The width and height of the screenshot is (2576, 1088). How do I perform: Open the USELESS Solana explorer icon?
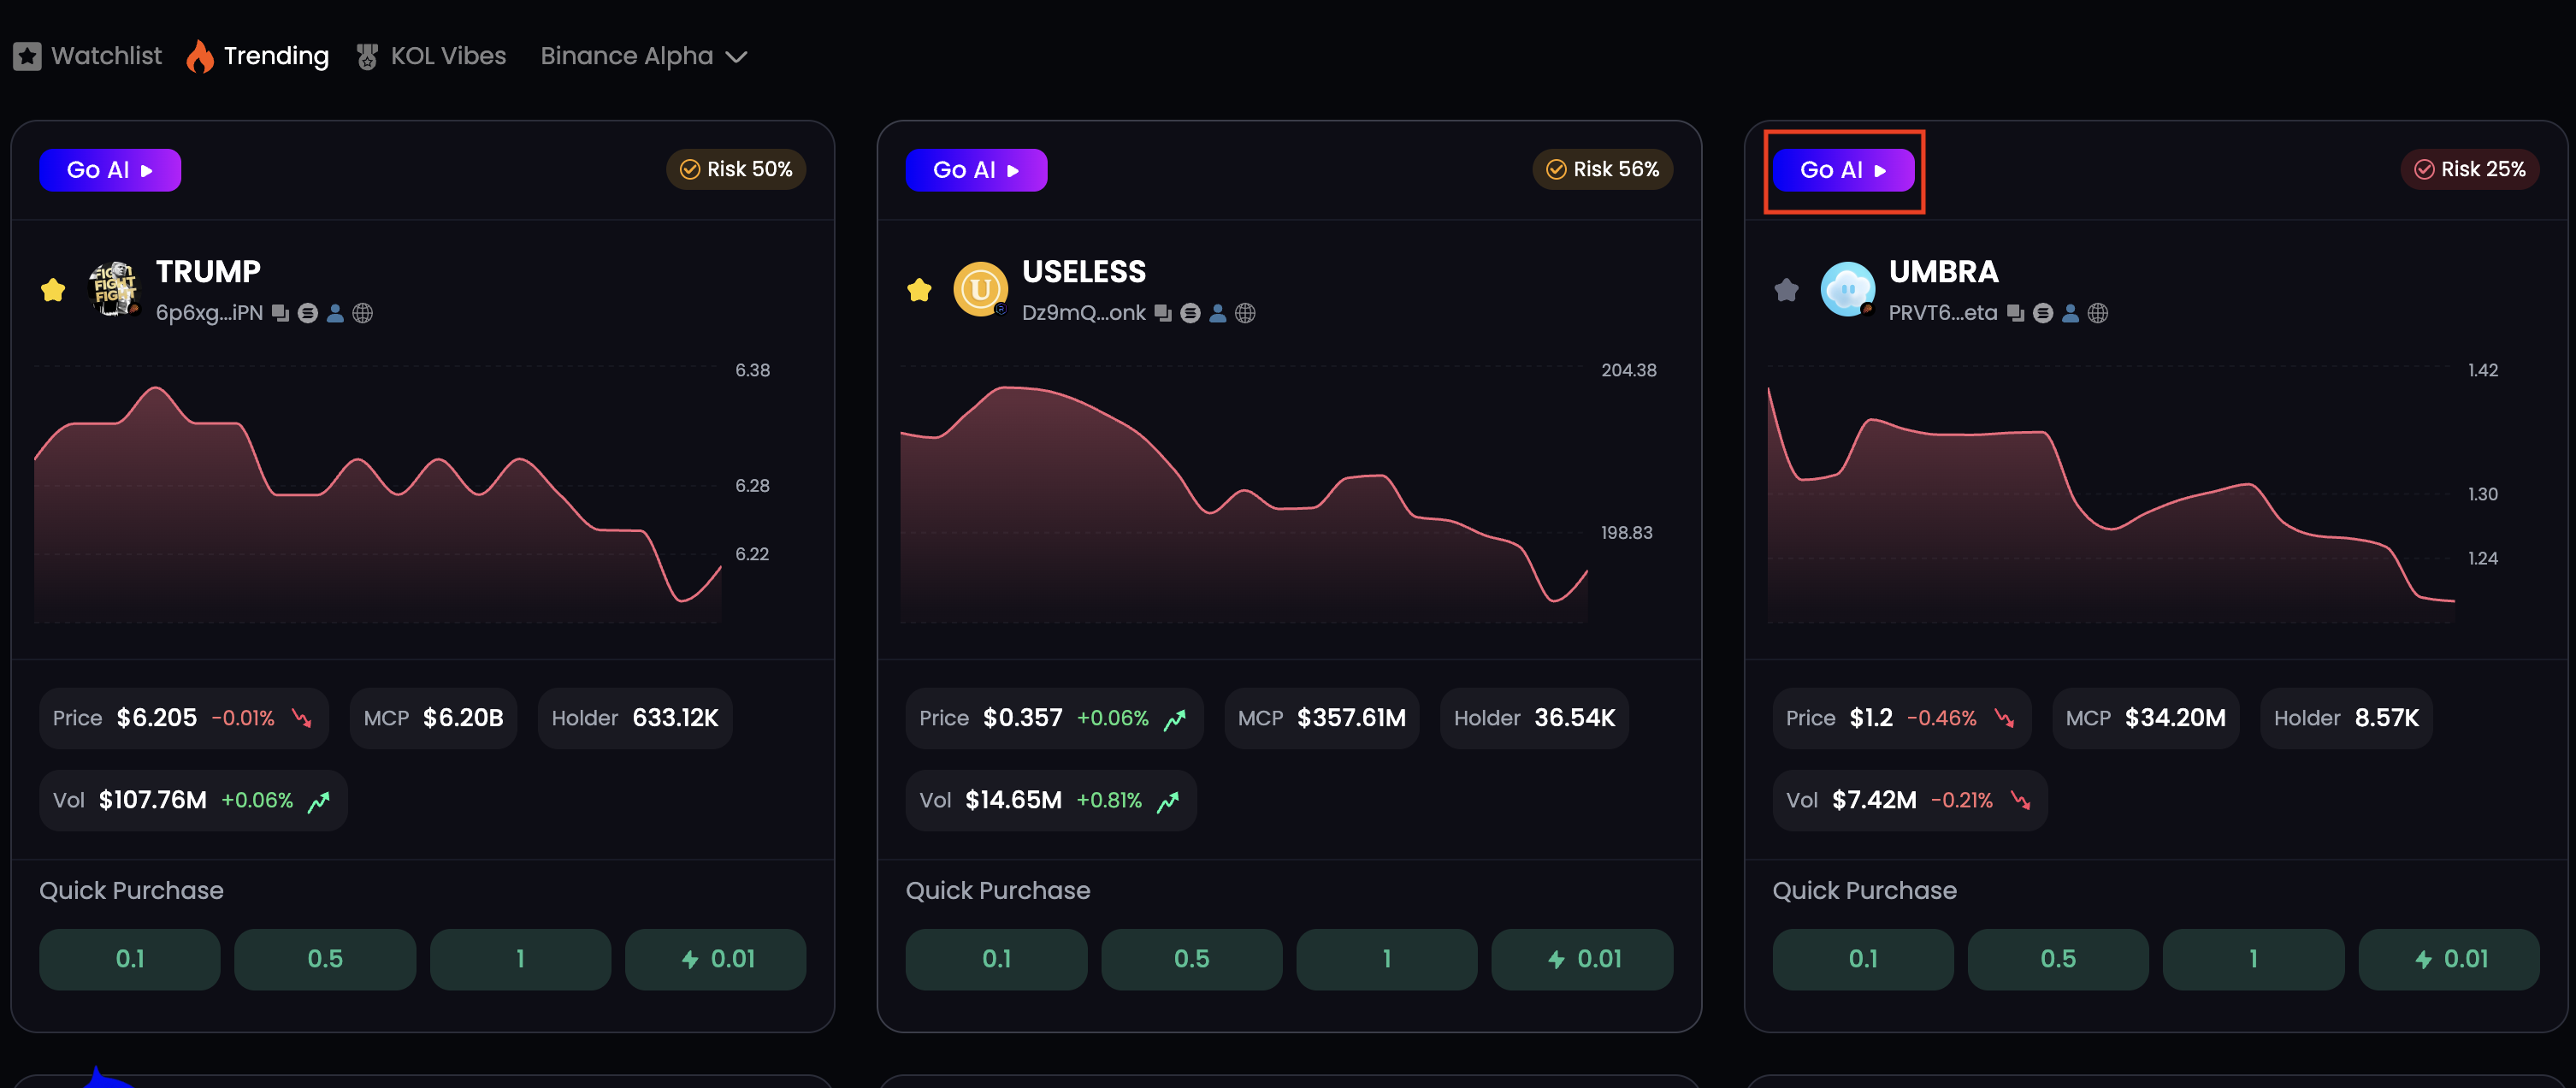tap(1190, 313)
